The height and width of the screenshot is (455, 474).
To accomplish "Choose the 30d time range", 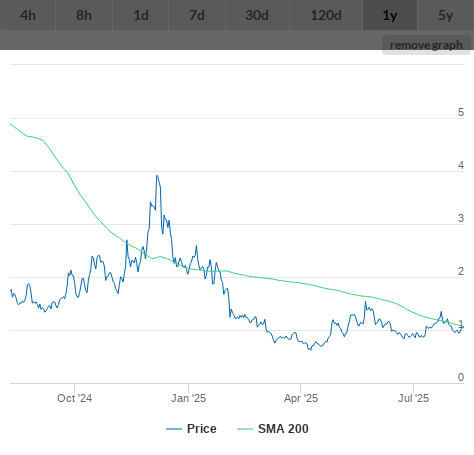I will click(257, 15).
